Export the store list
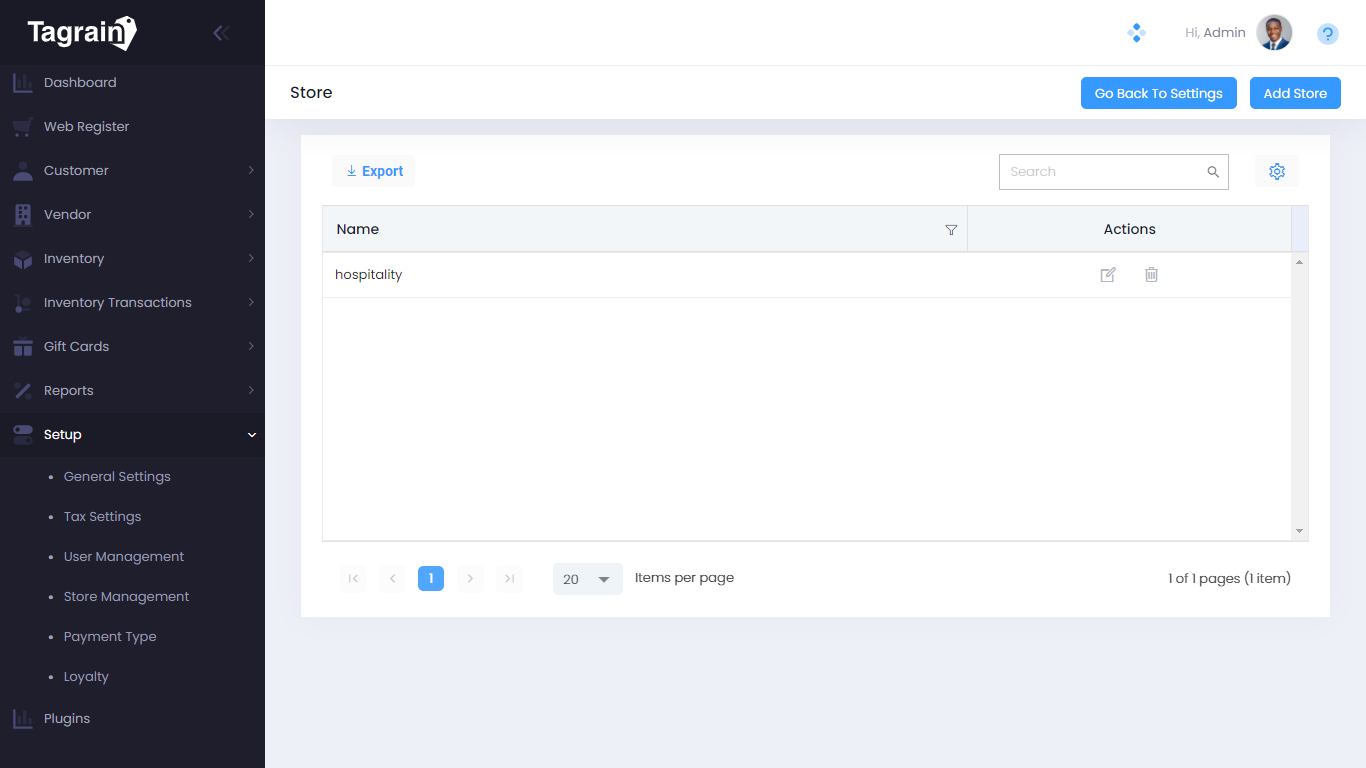Viewport: 1366px width, 768px height. 374,171
